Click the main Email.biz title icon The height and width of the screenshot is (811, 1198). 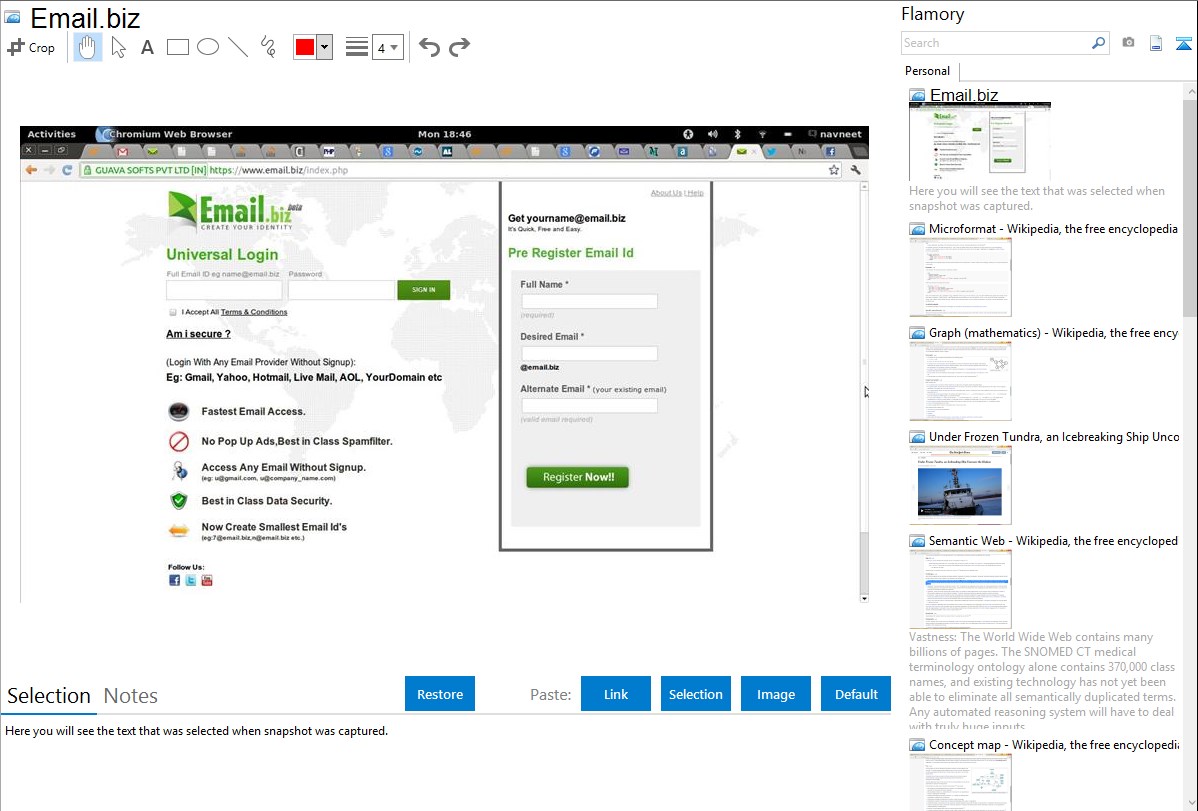coord(12,16)
